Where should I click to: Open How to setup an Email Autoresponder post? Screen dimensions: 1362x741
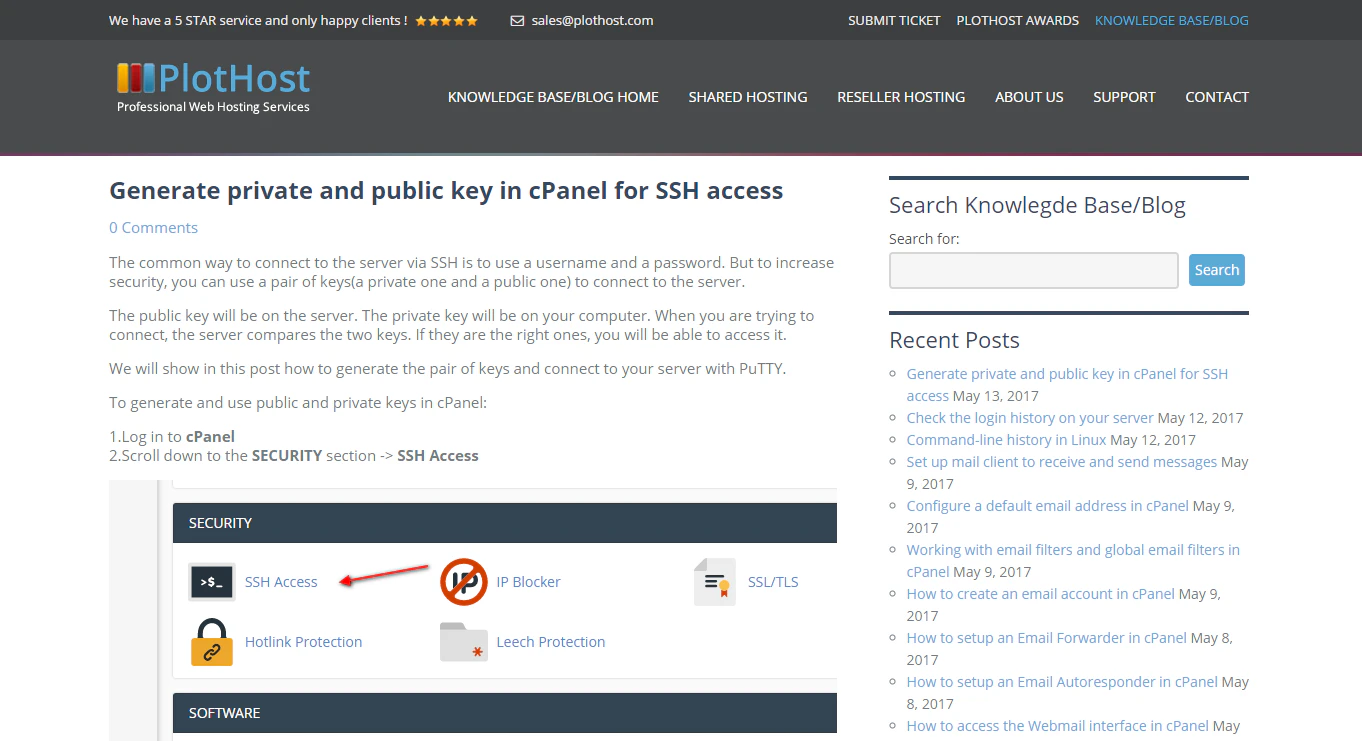click(1062, 682)
